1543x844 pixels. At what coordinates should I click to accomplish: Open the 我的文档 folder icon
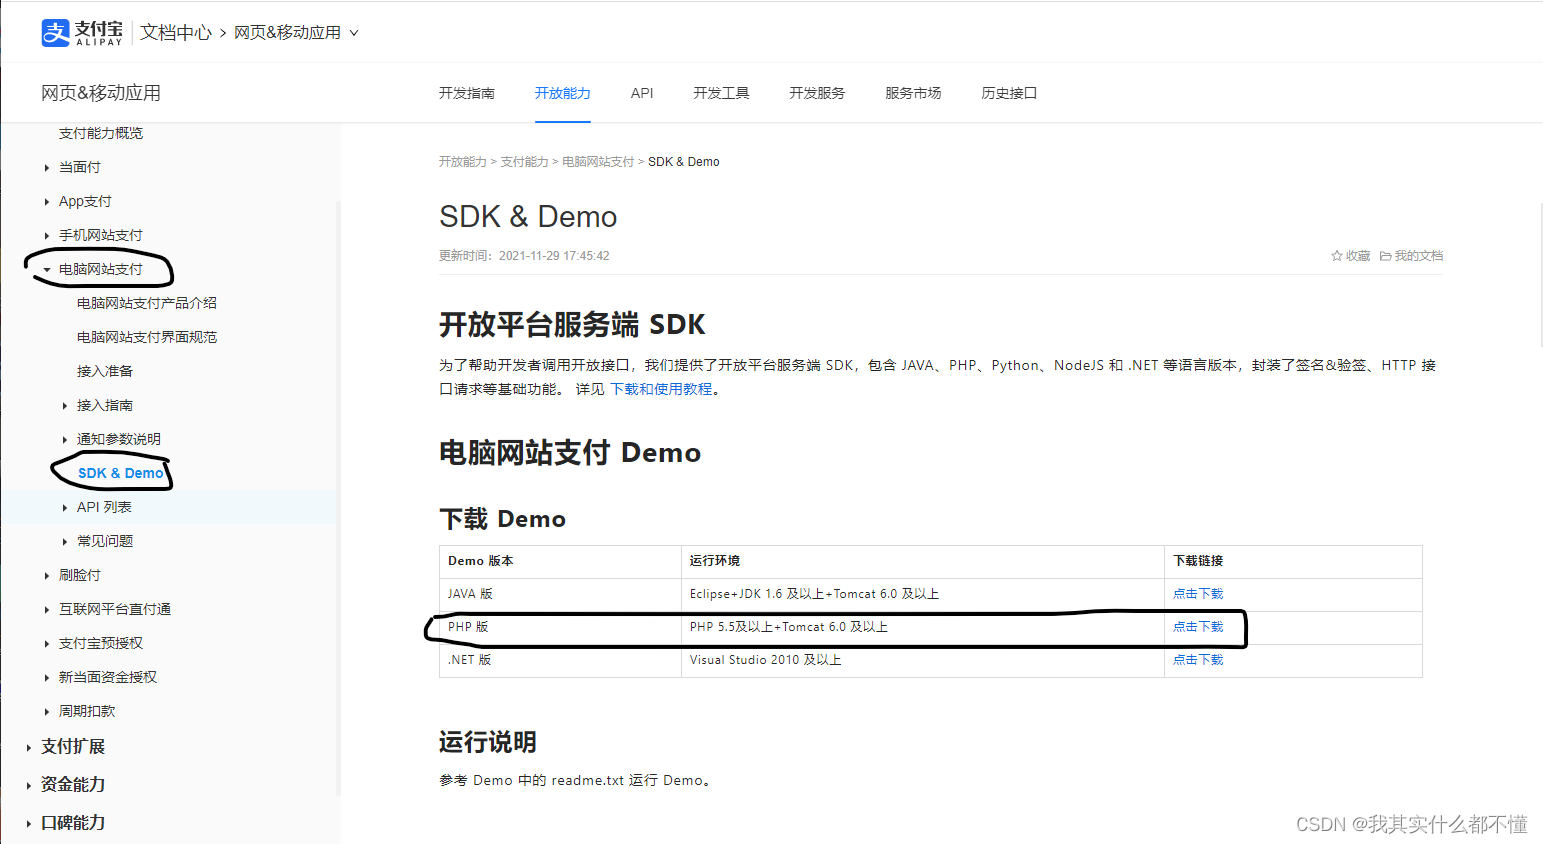pyautogui.click(x=1385, y=256)
